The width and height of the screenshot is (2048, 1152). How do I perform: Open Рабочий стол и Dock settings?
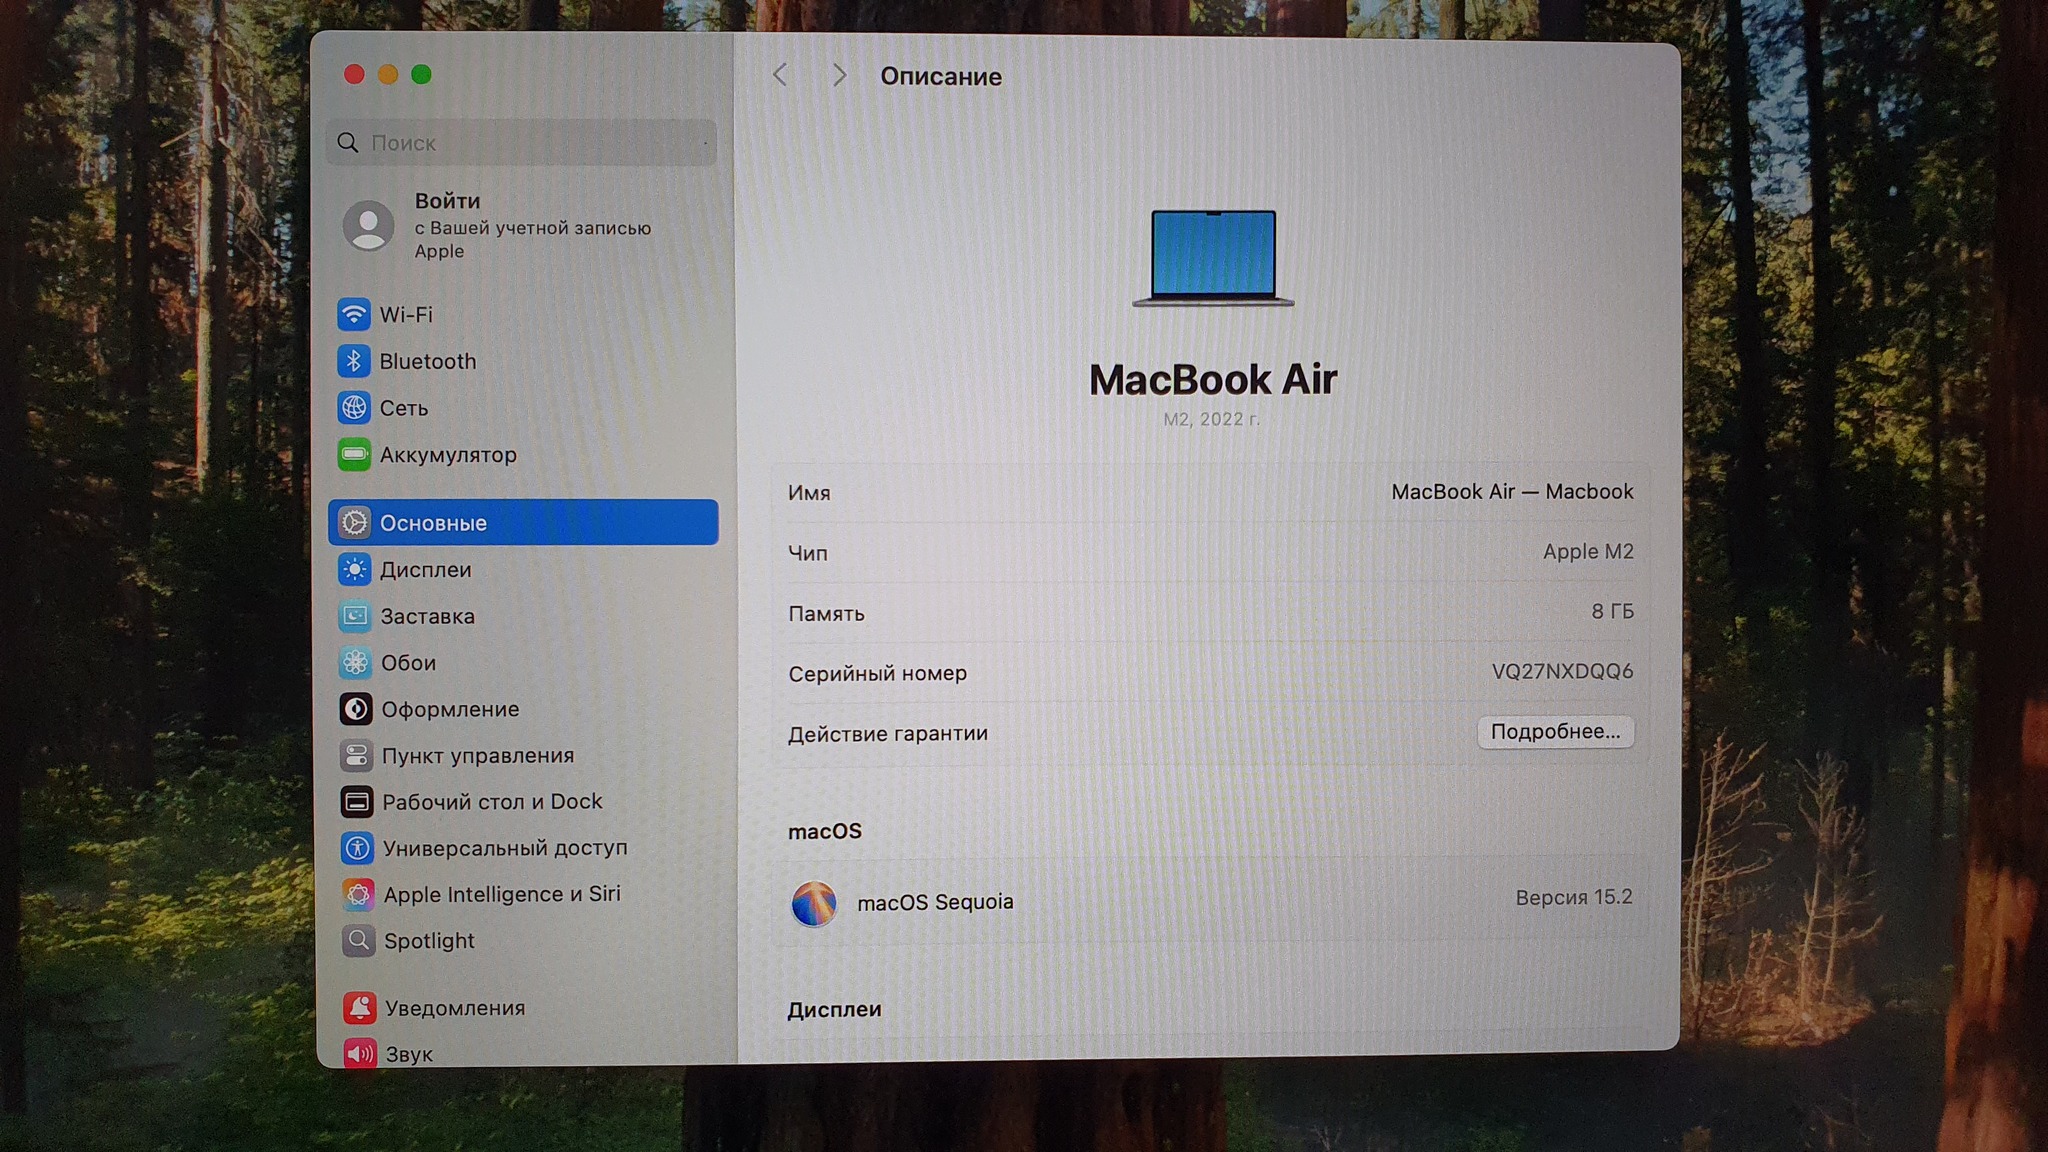pos(491,802)
